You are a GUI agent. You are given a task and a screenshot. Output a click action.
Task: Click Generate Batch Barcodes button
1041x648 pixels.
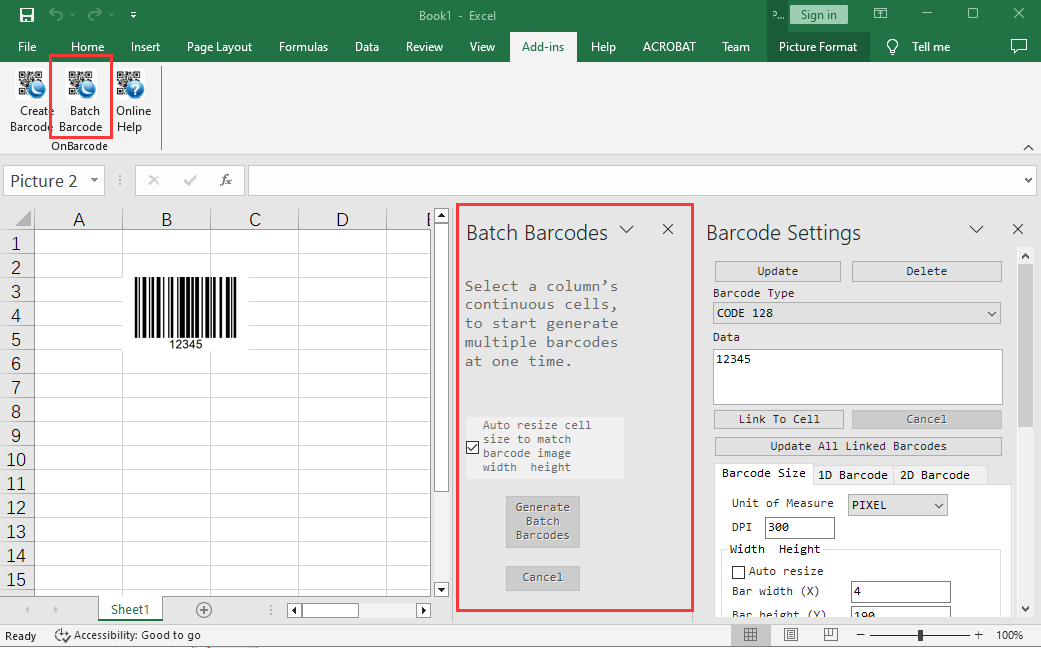point(542,521)
